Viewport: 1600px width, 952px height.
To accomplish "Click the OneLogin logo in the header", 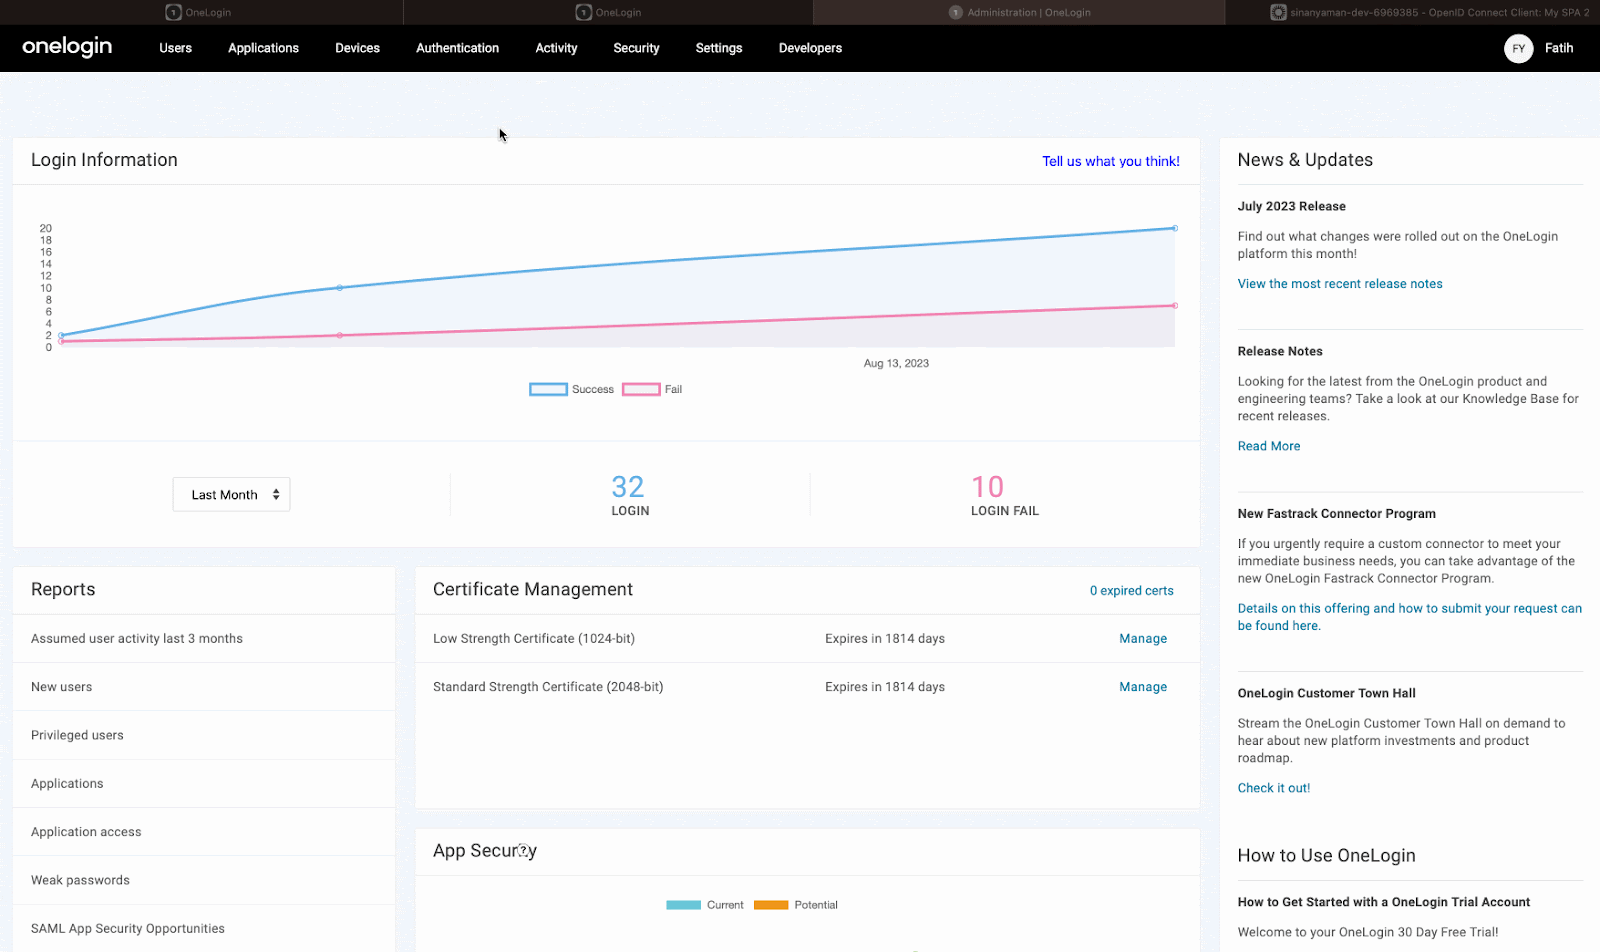I will 67,47.
